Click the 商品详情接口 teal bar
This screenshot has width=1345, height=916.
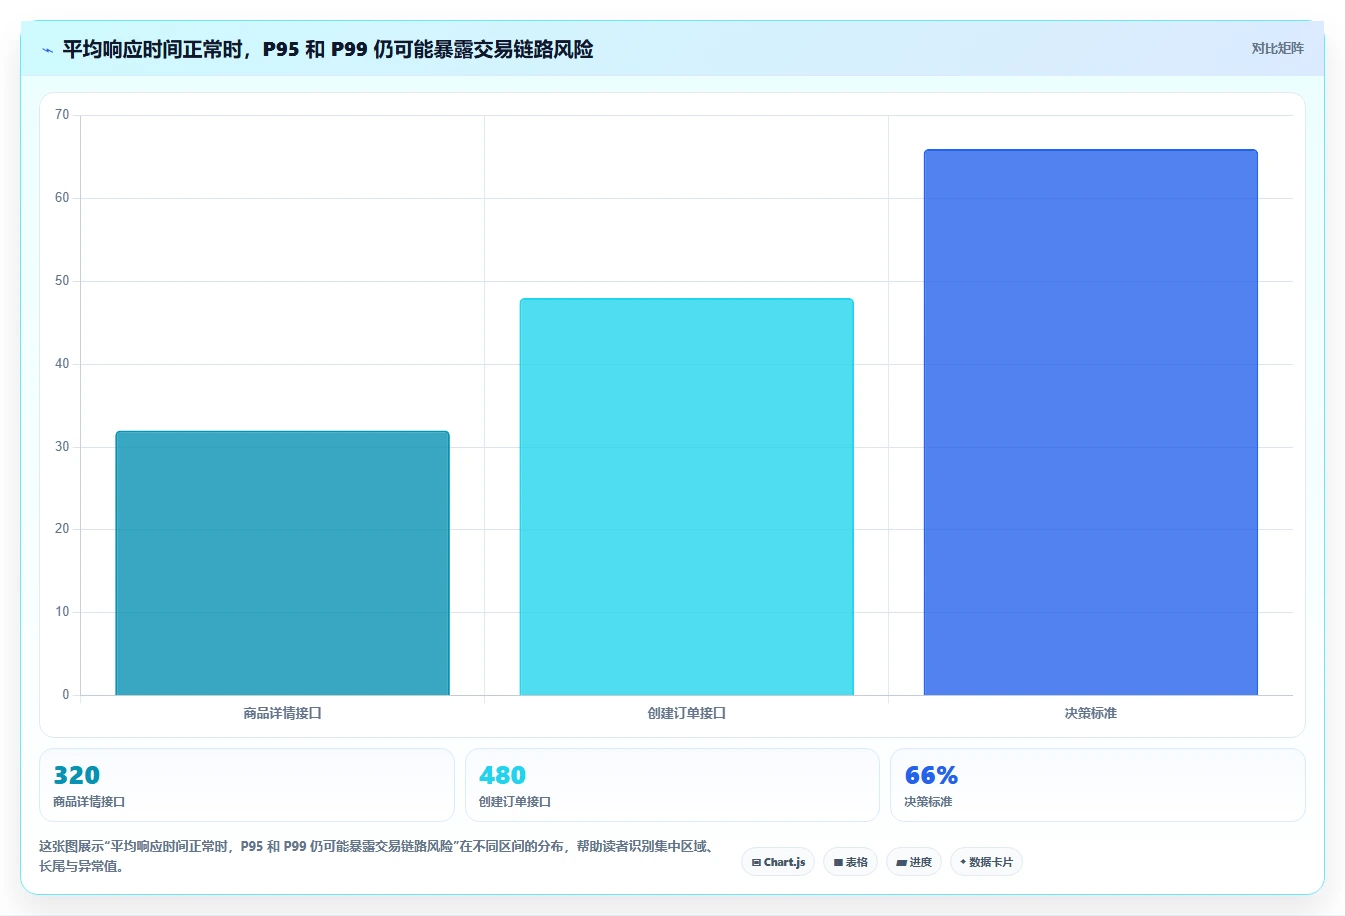[x=282, y=563]
